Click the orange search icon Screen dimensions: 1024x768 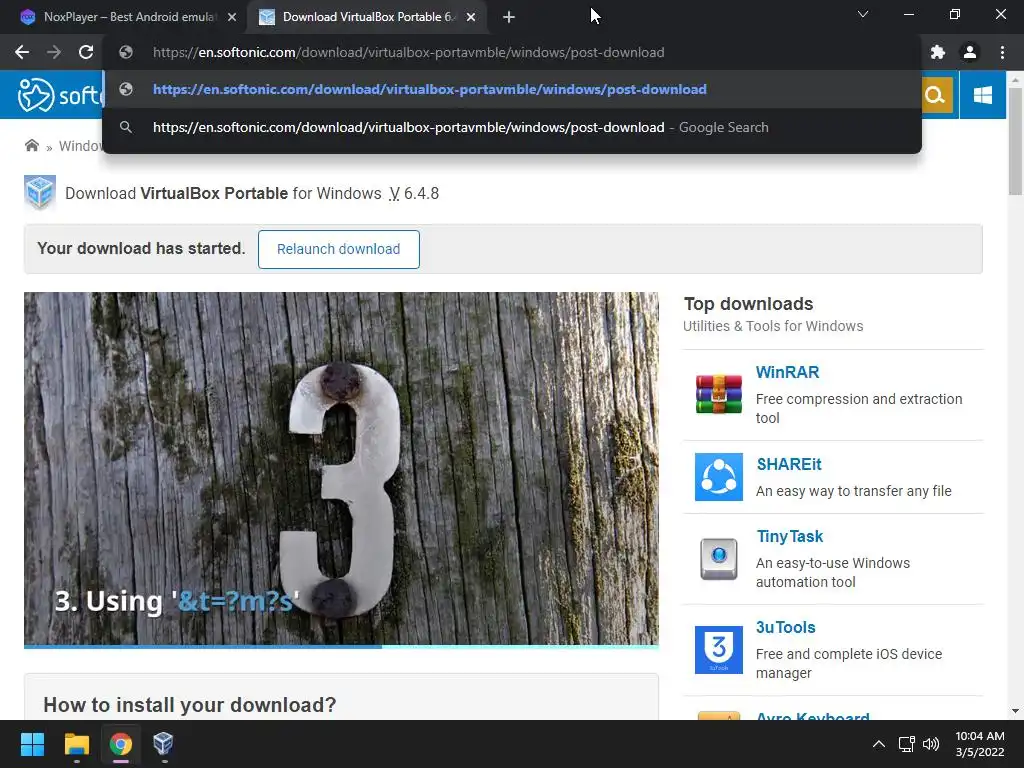click(x=935, y=95)
